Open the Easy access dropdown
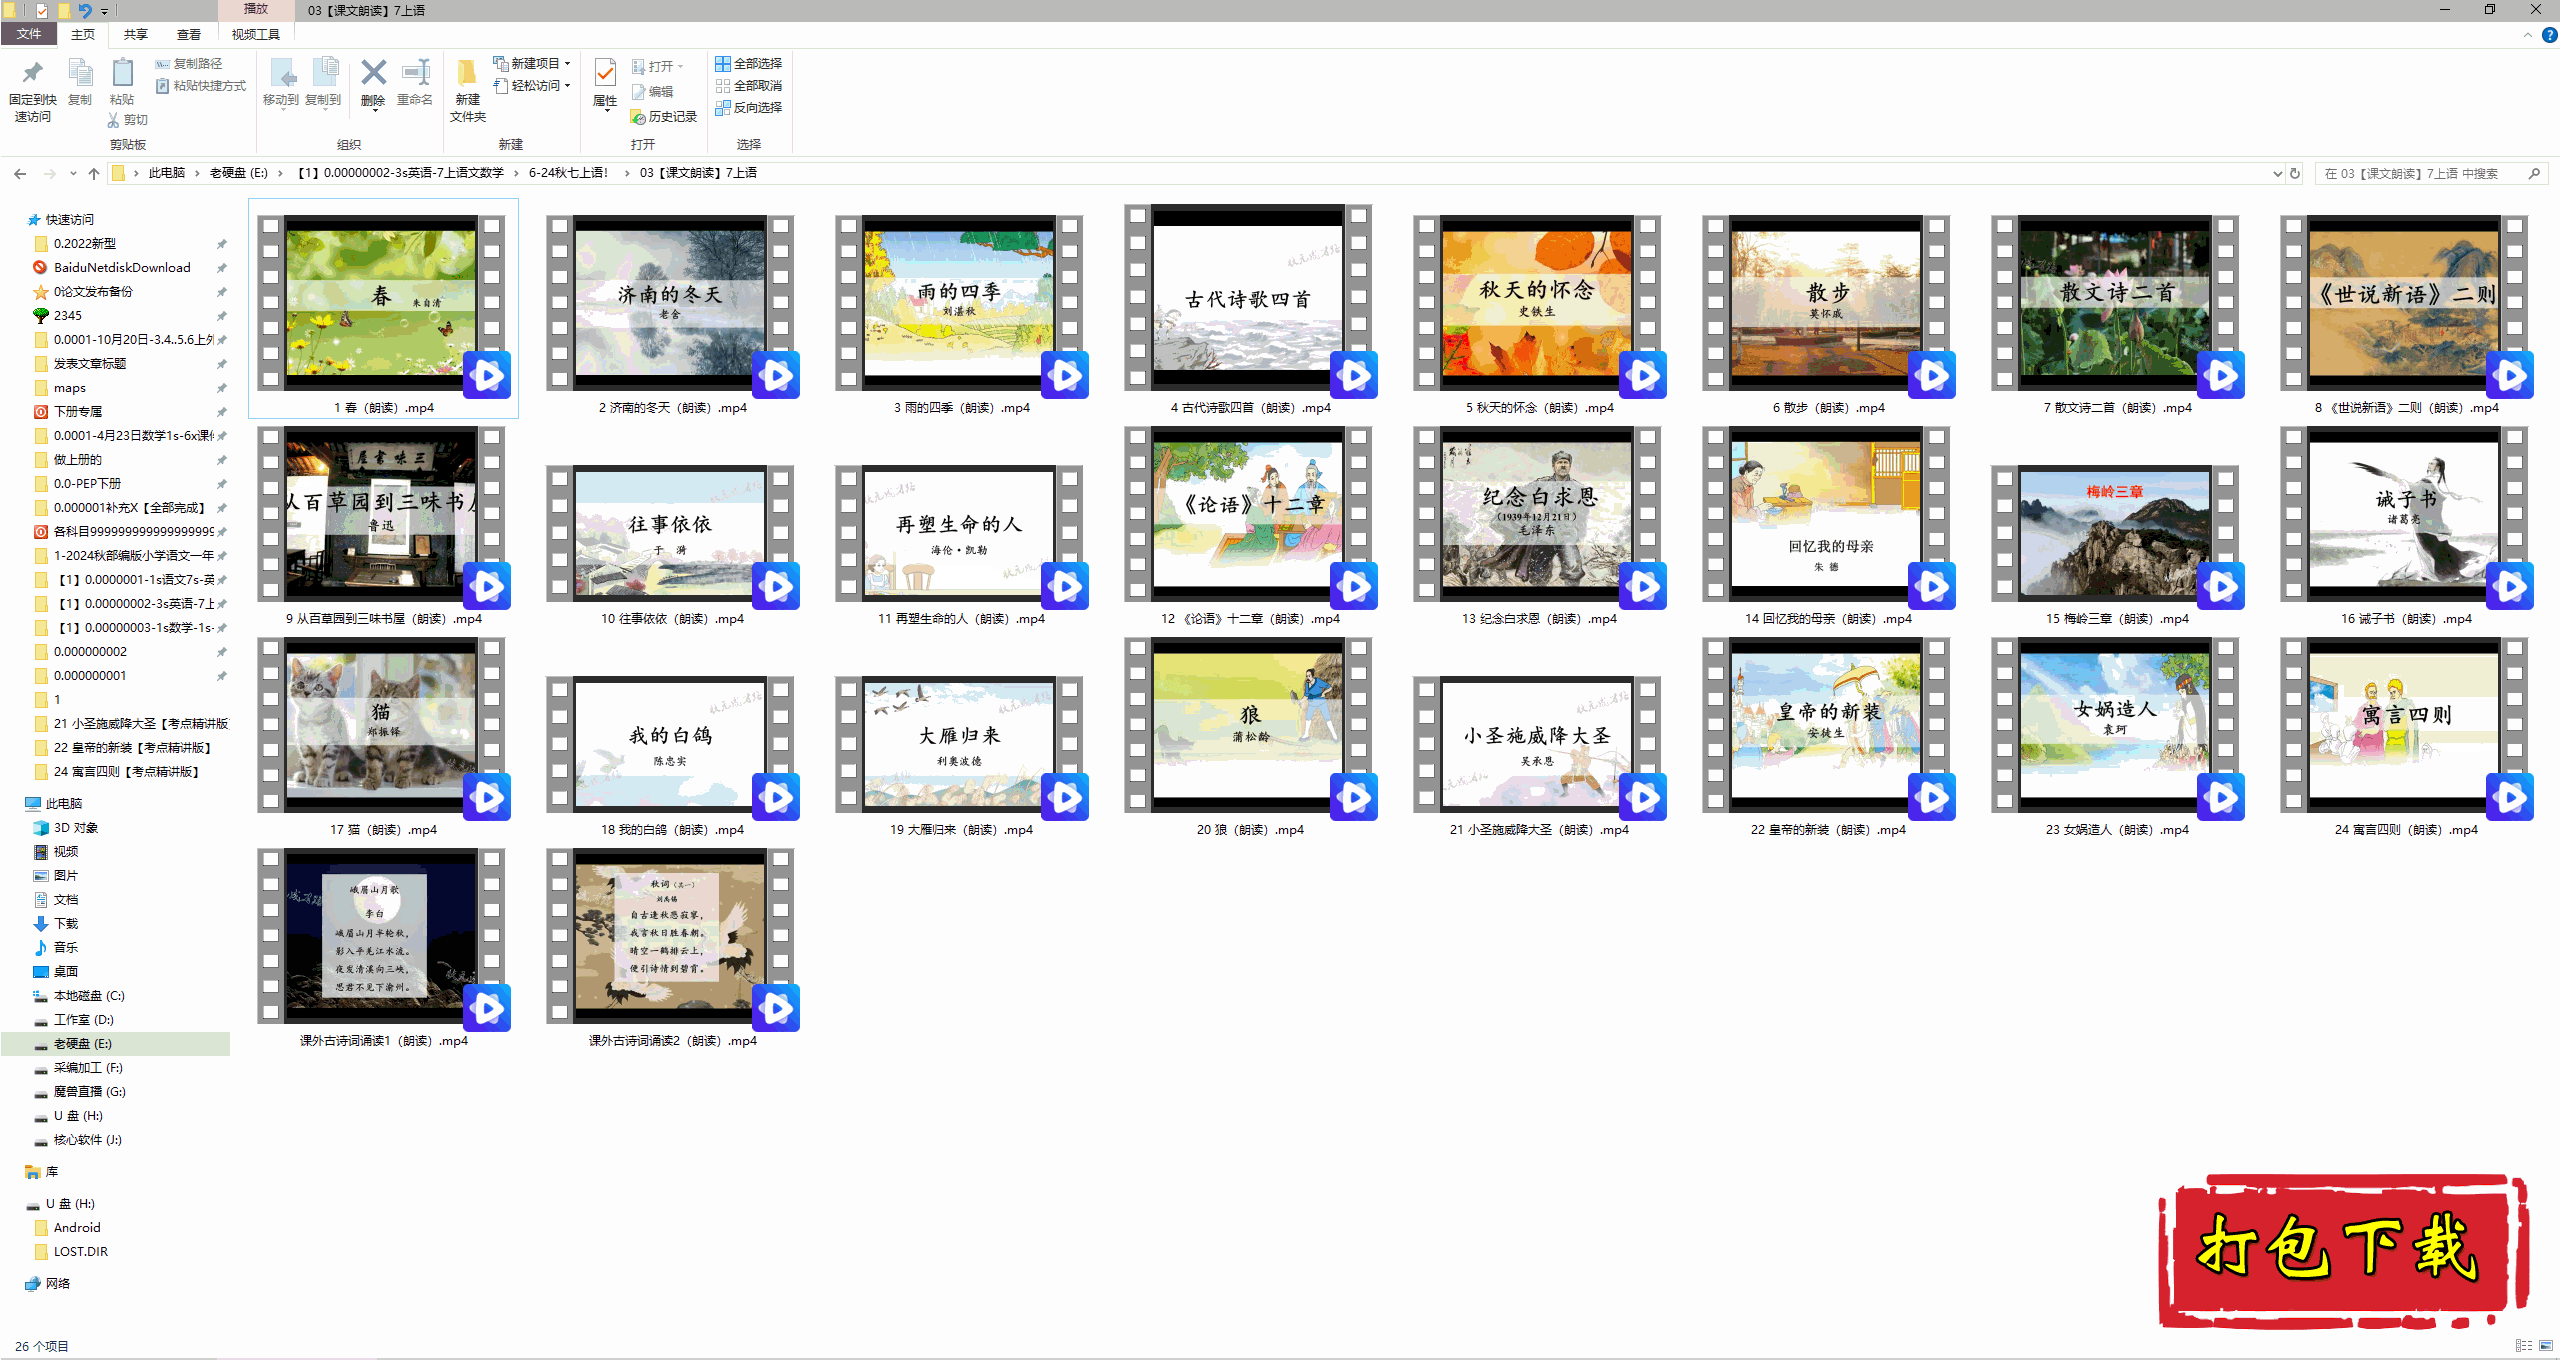The width and height of the screenshot is (2560, 1360). (x=531, y=86)
